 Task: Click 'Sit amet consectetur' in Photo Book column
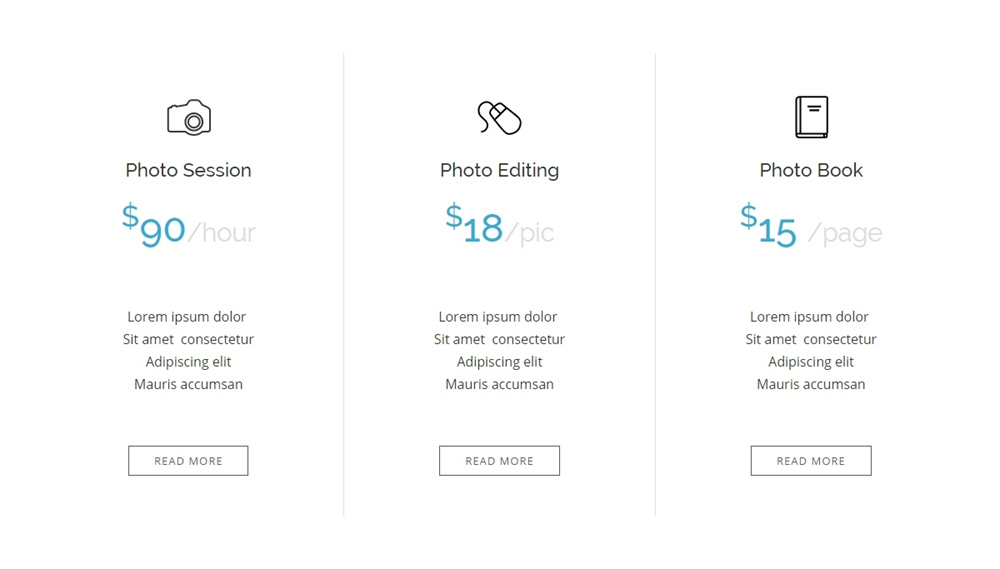click(811, 339)
